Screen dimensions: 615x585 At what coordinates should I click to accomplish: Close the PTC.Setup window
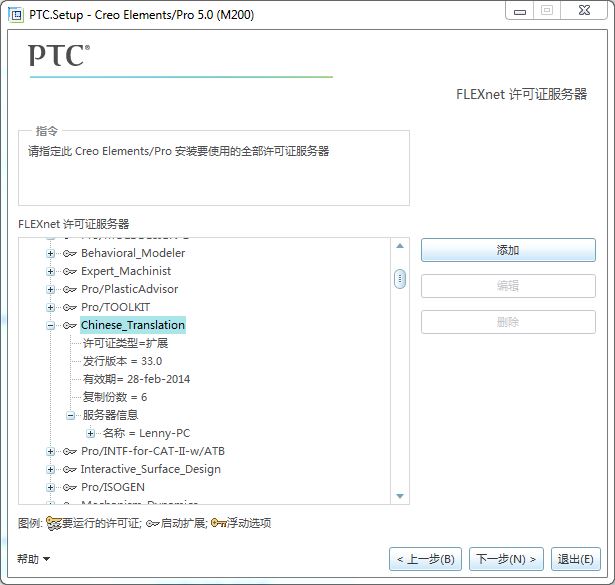[x=584, y=11]
